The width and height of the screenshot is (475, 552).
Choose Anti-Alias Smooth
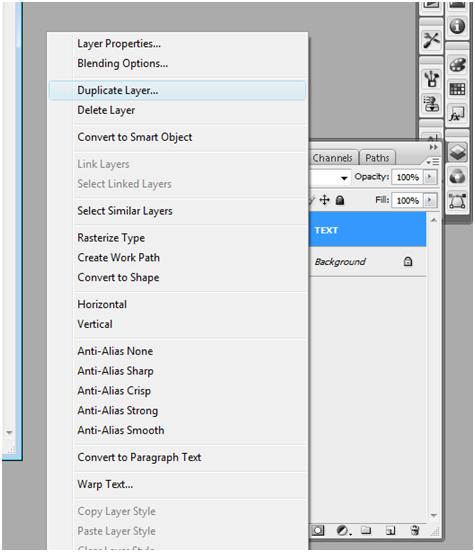pos(177,430)
